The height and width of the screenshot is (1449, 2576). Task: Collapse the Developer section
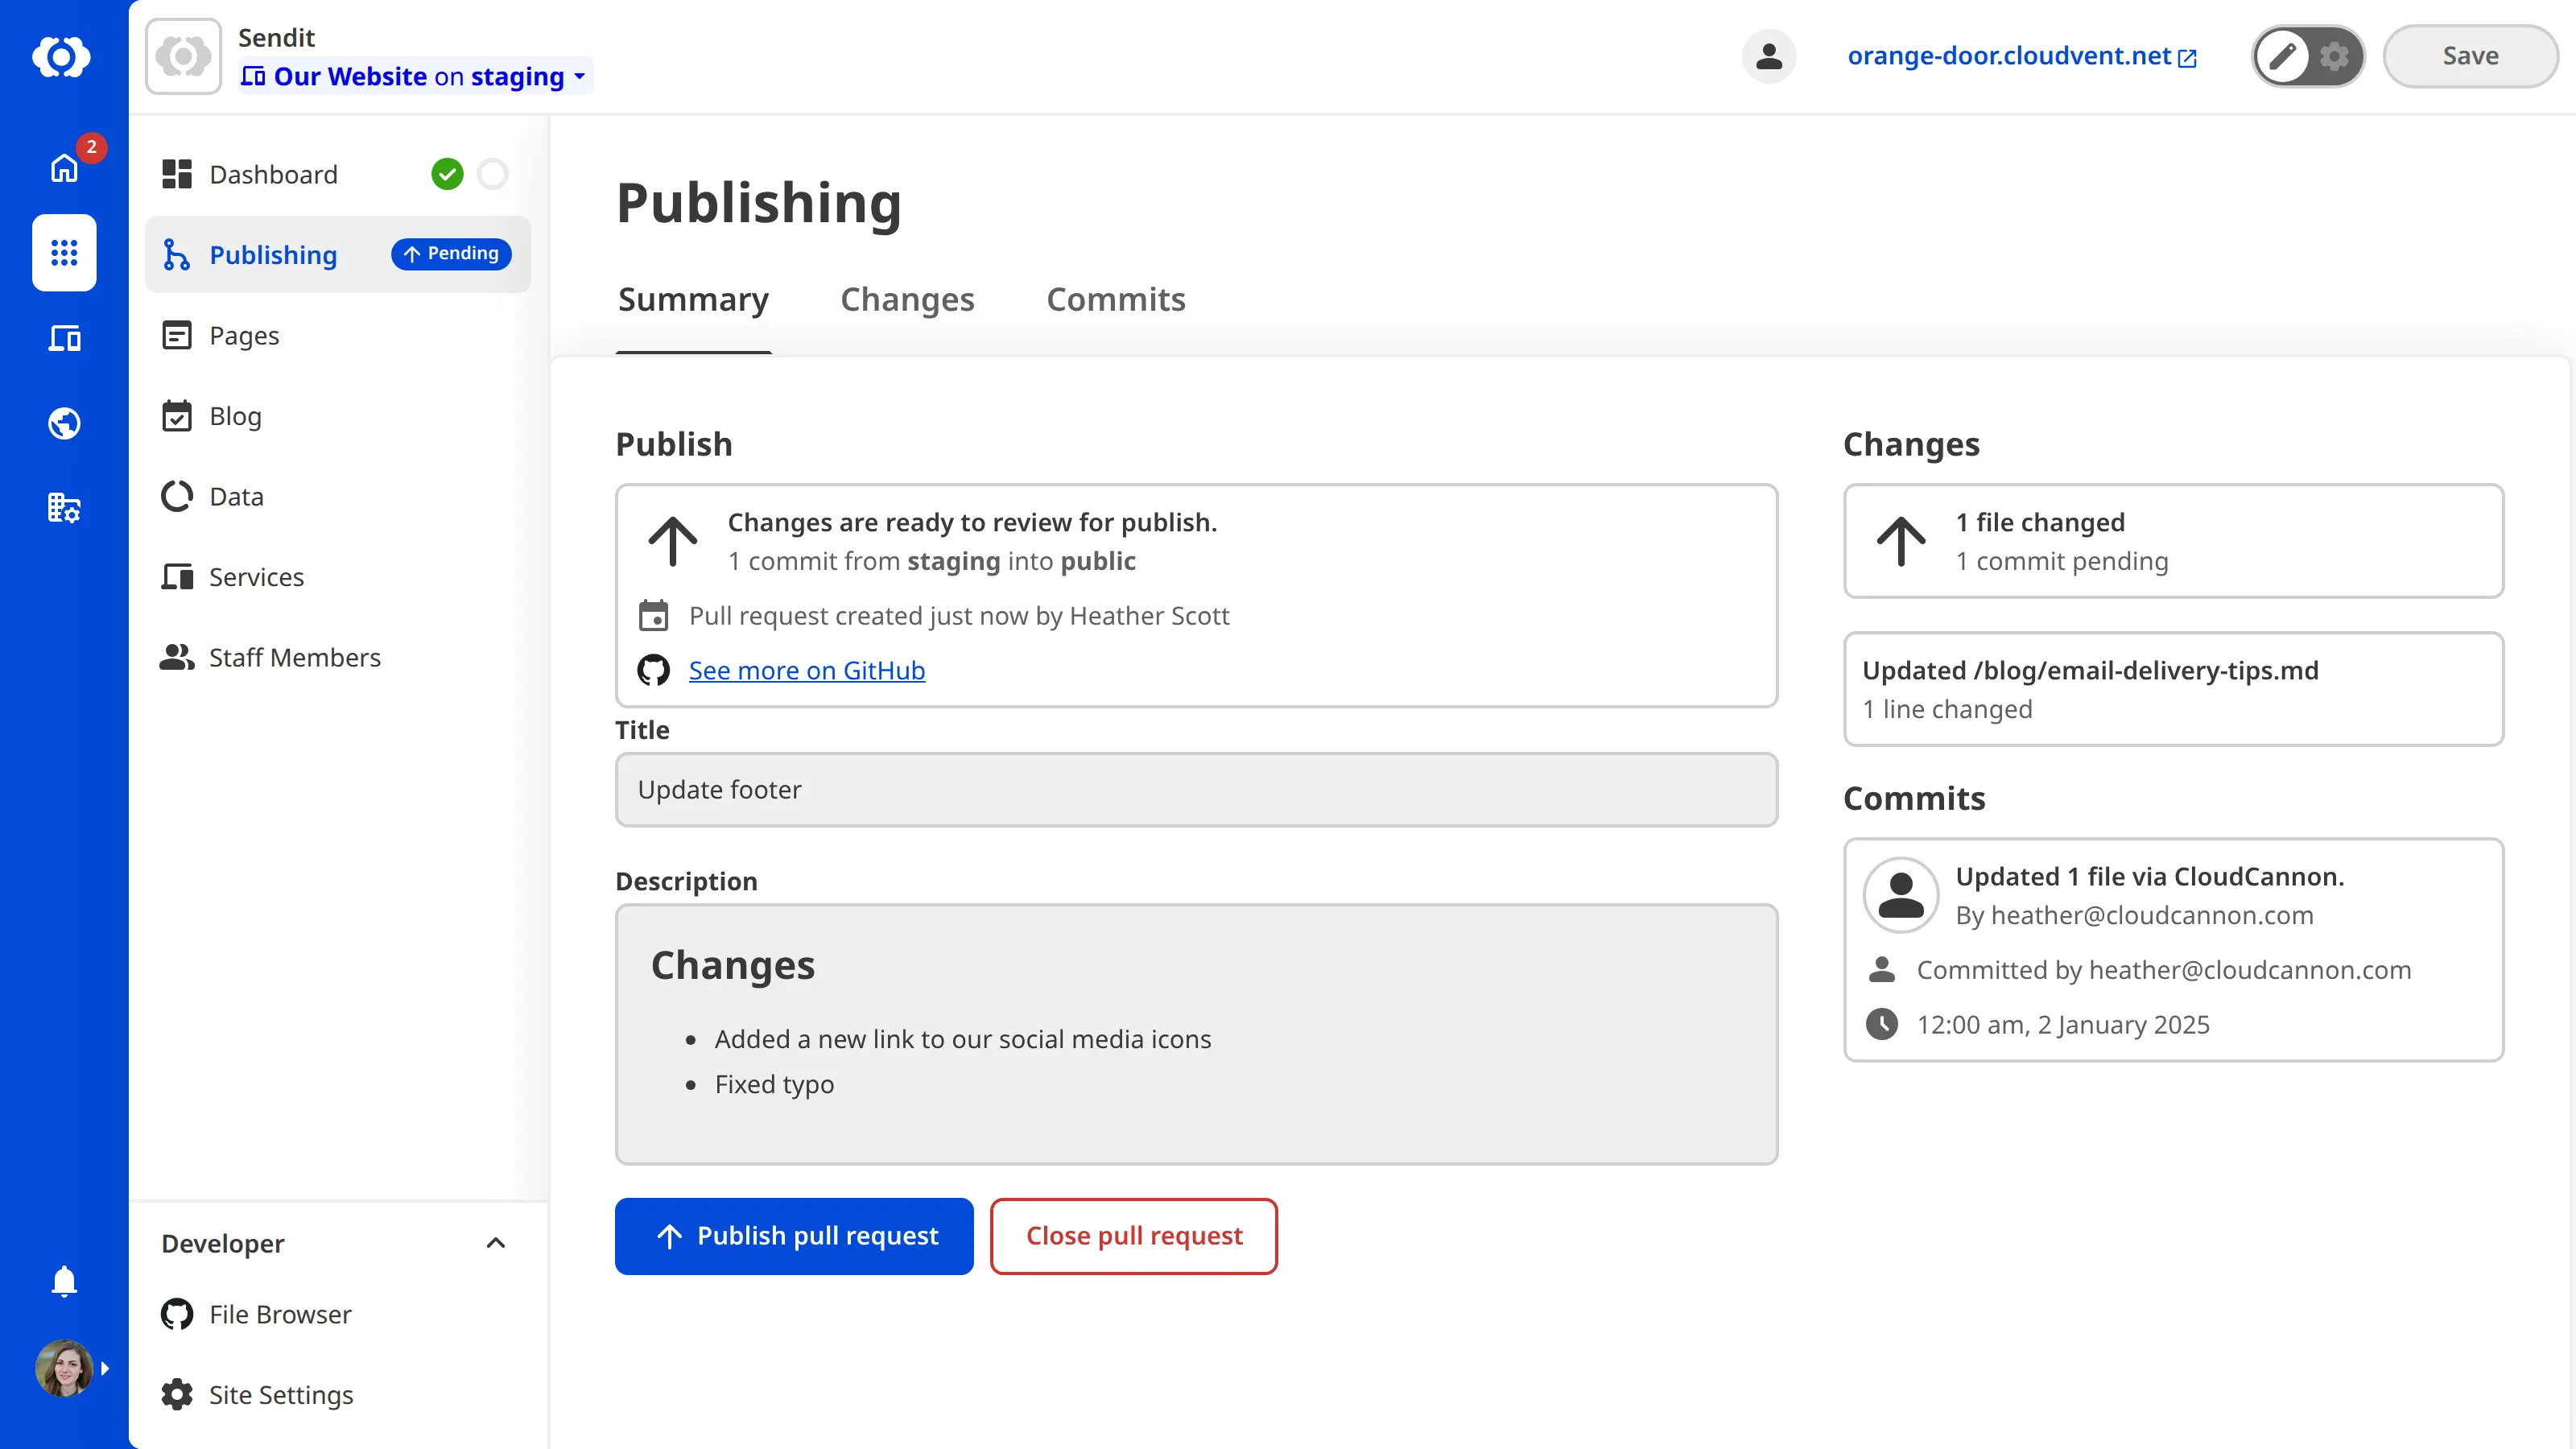(x=496, y=1243)
